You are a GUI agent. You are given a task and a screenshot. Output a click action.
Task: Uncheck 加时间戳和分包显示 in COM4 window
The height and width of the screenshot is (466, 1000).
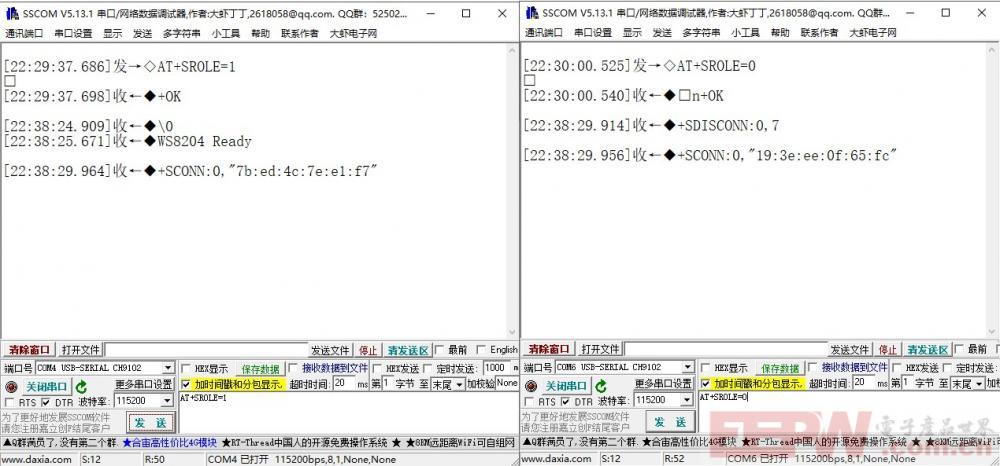click(x=186, y=384)
